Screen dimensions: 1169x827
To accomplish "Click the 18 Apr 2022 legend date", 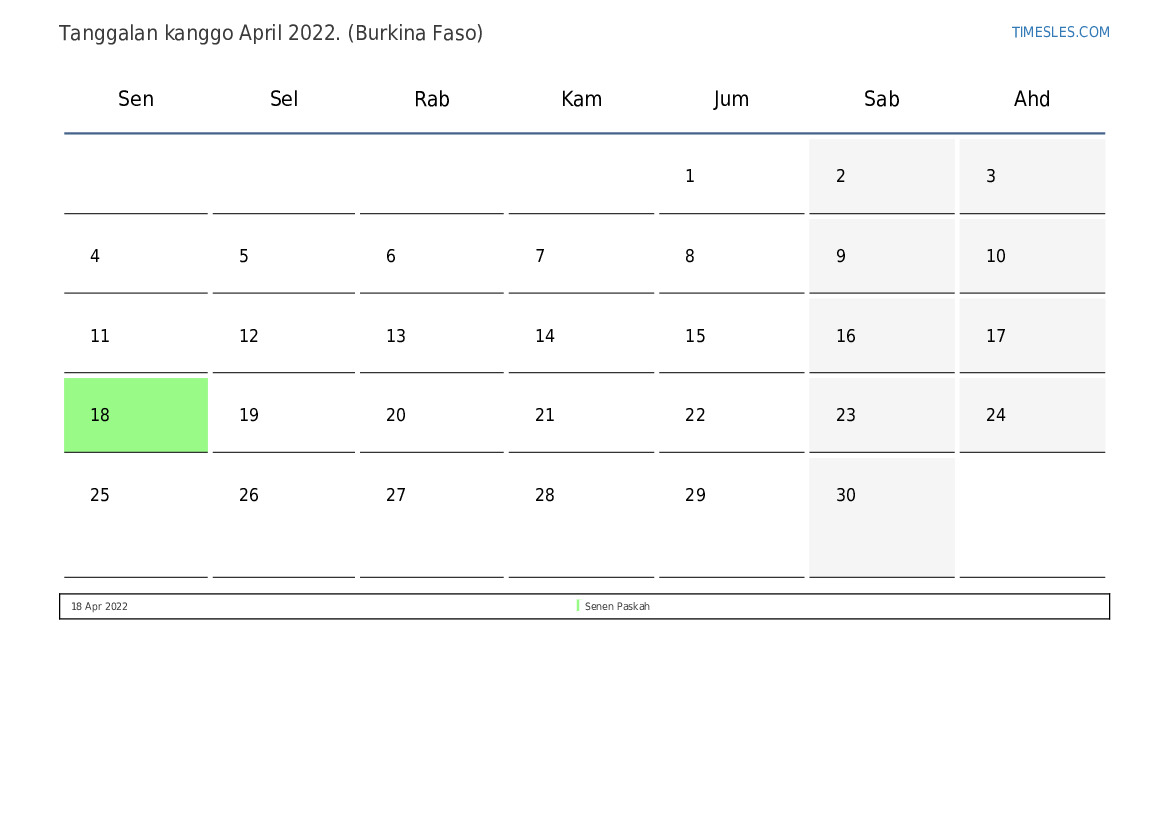I will click(x=99, y=606).
